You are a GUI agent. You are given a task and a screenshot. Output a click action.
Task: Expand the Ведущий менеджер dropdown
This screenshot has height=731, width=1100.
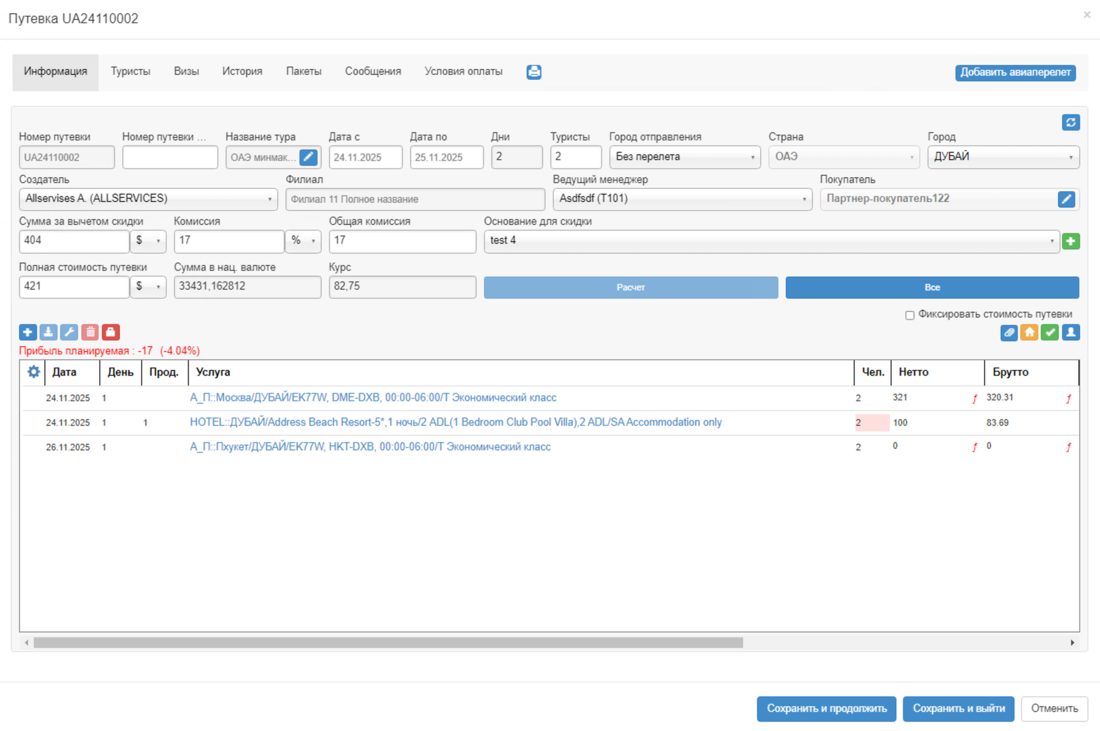[682, 199]
